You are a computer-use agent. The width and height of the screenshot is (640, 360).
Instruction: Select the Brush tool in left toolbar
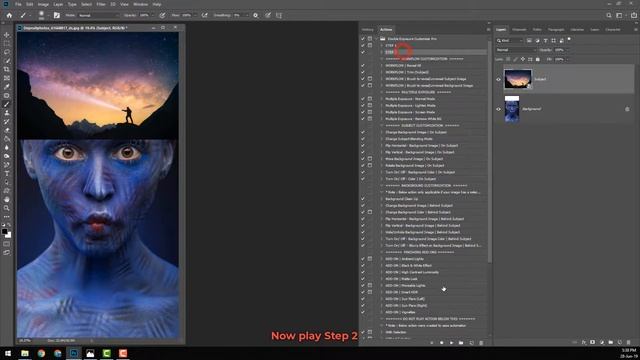[x=7, y=104]
